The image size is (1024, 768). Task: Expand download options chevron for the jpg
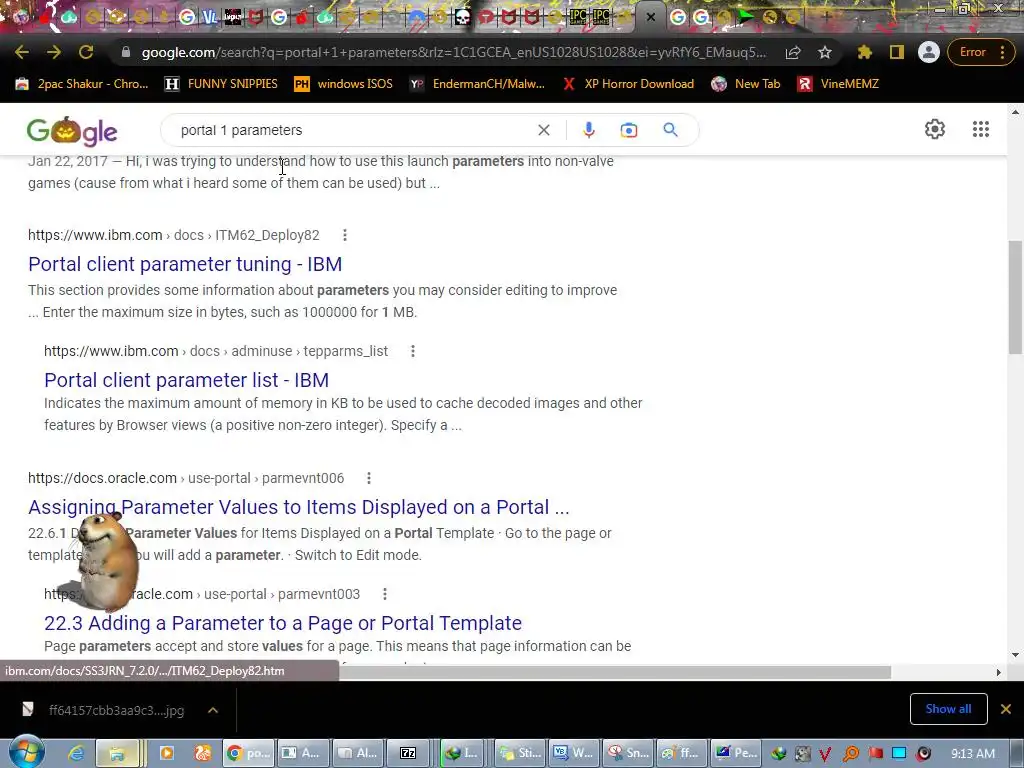pos(213,710)
